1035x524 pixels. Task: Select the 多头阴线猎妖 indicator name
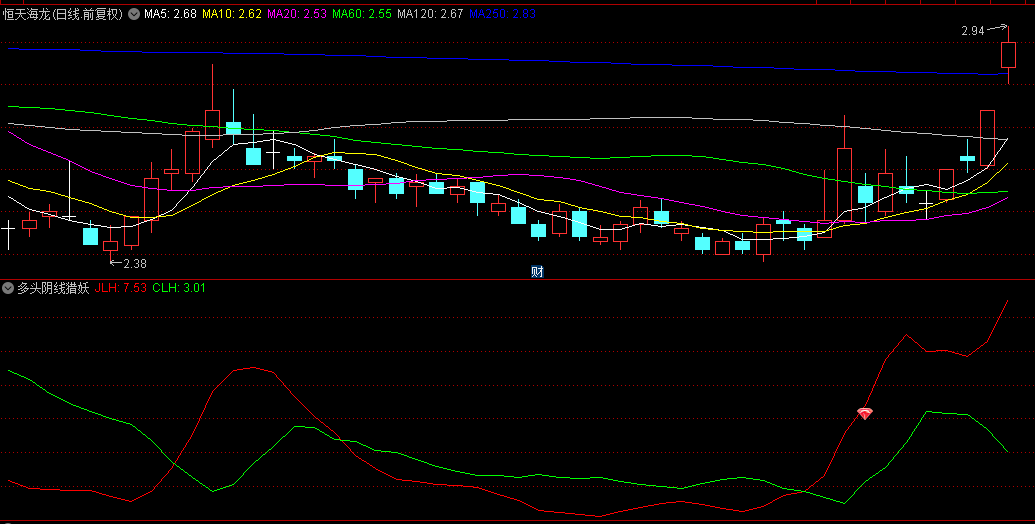pyautogui.click(x=53, y=288)
